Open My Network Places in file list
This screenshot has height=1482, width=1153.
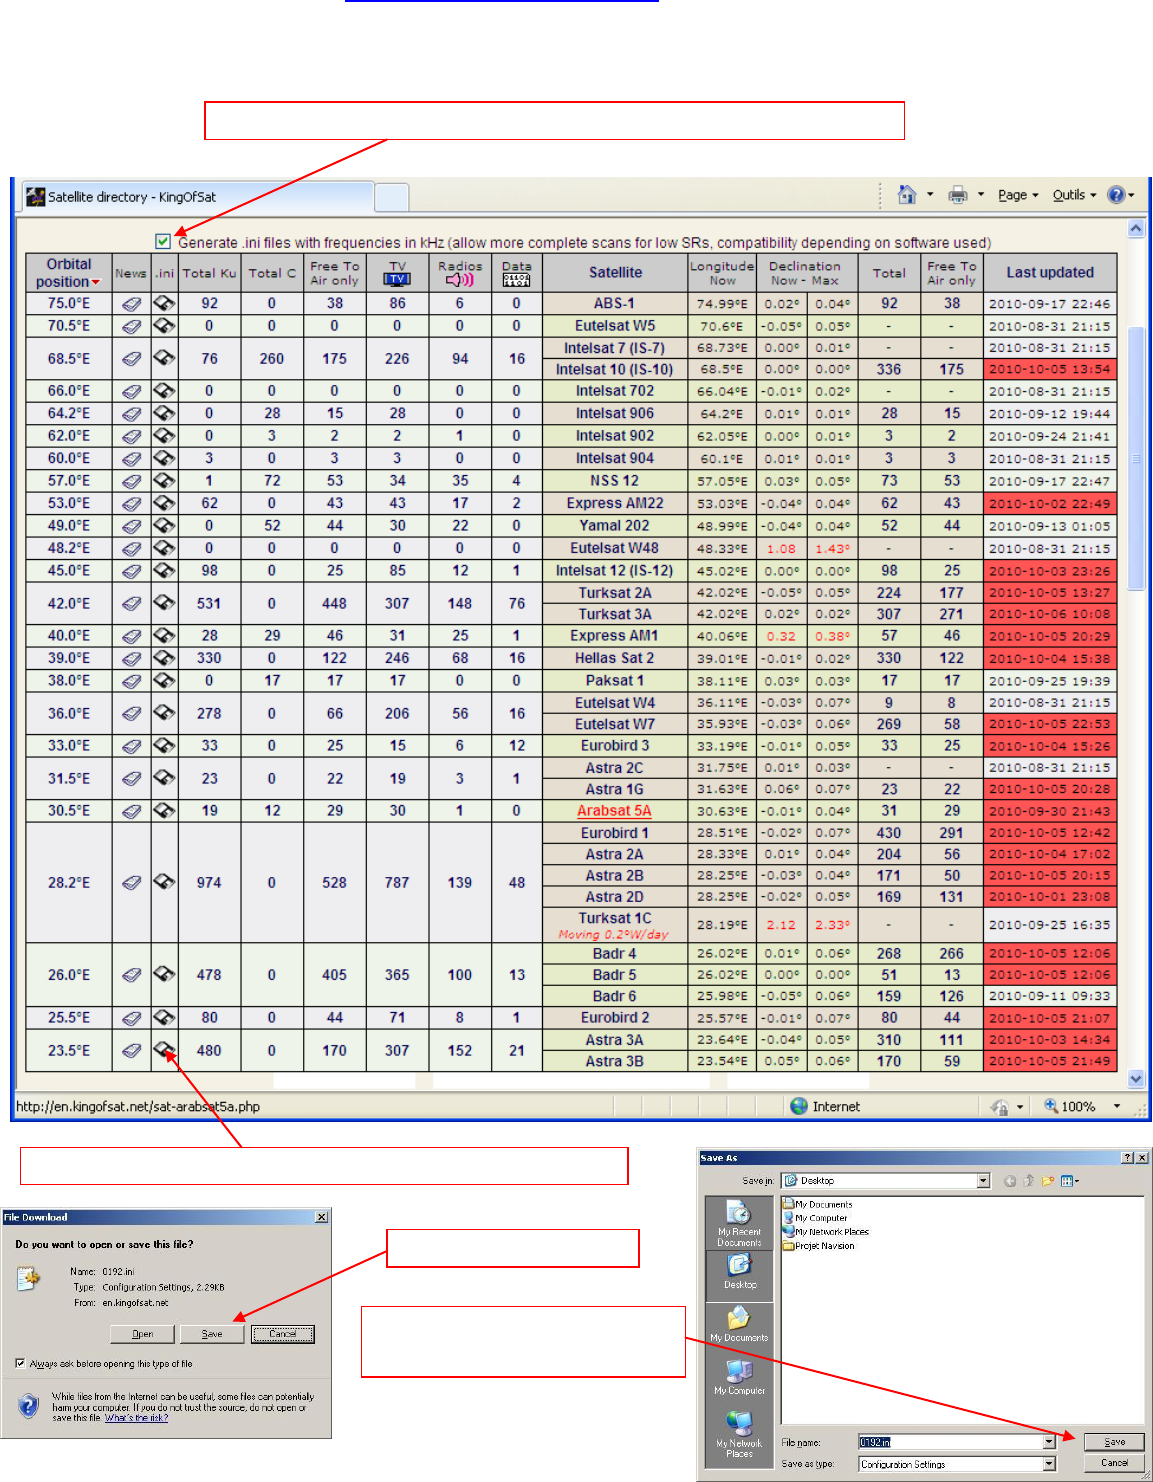coord(826,1232)
